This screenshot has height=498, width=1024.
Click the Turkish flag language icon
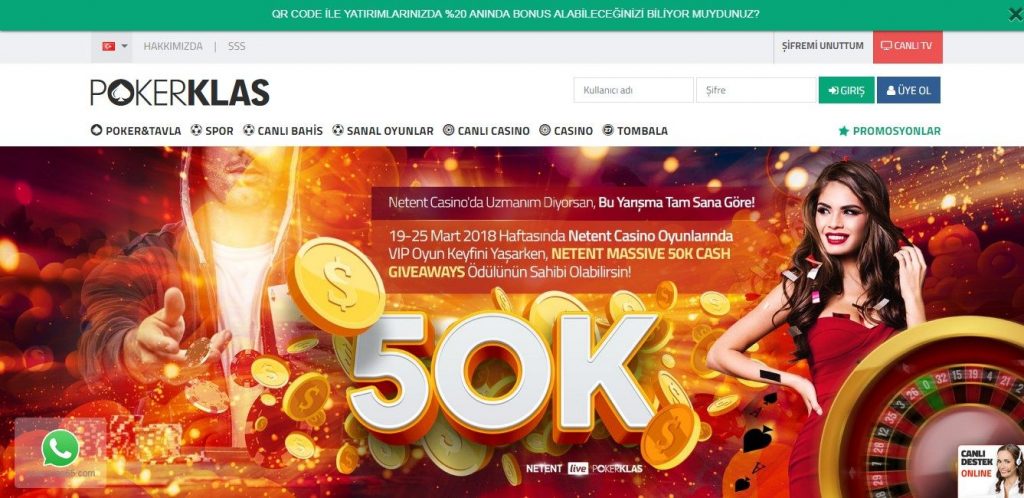coord(108,46)
